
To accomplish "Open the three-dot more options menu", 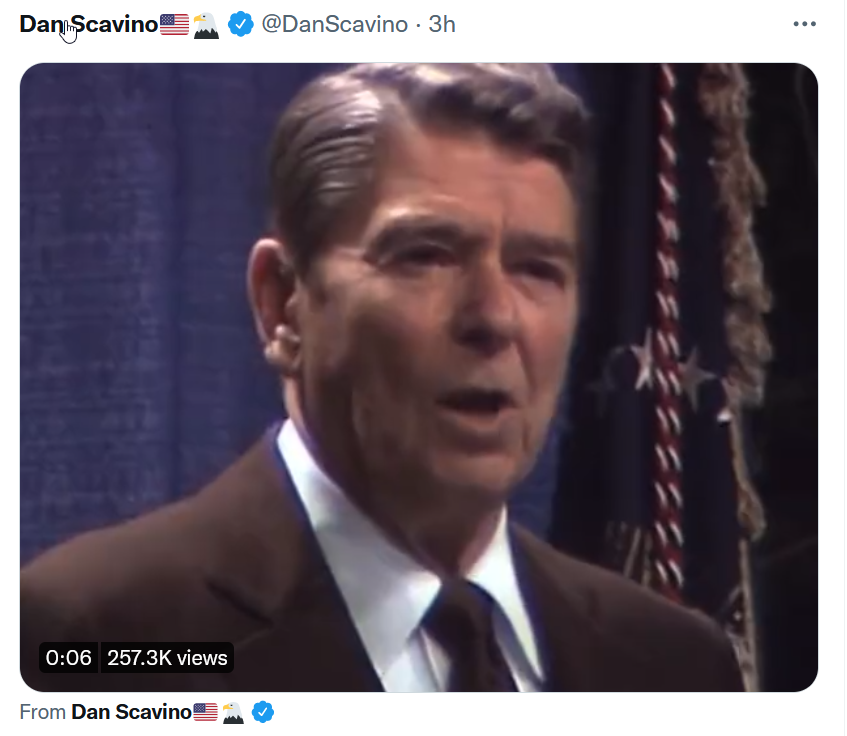I will (804, 24).
